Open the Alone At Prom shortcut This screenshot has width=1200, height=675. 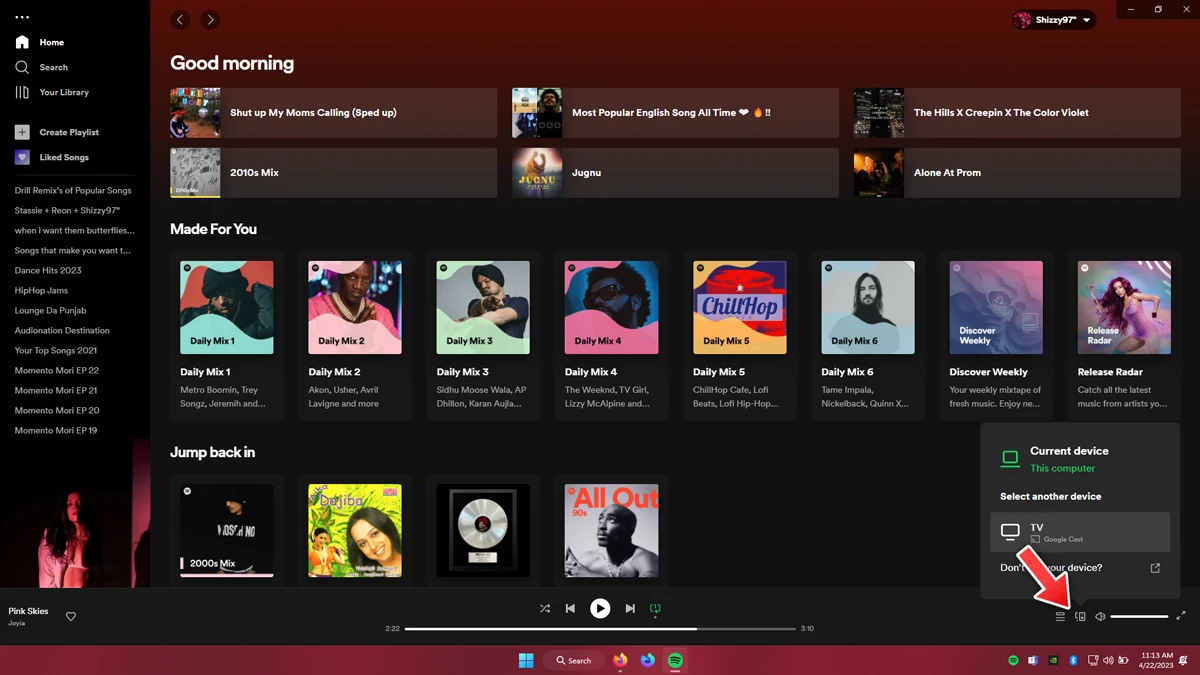[x=1017, y=172]
